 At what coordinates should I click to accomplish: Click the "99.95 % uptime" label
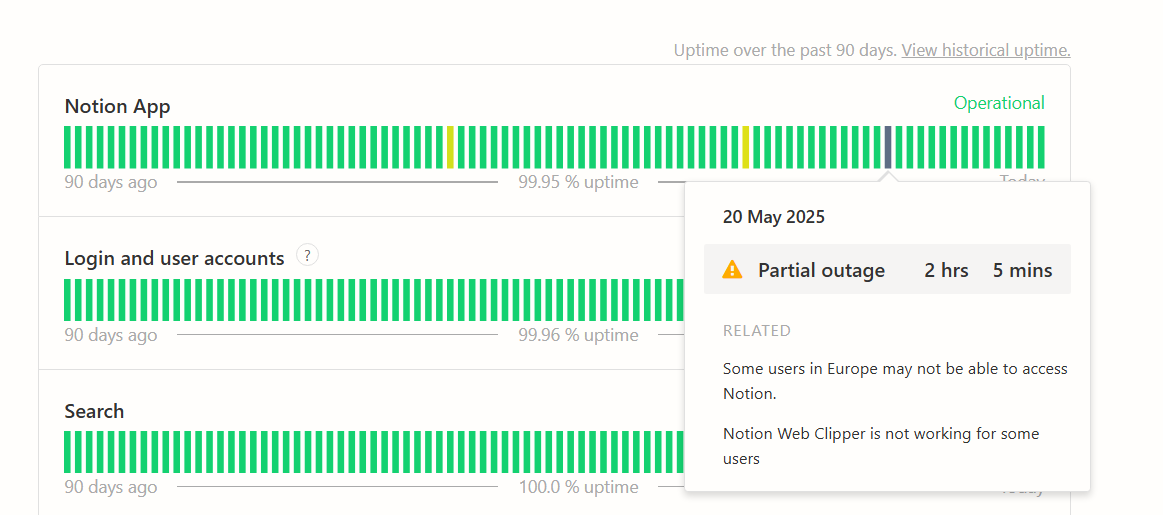tap(578, 182)
